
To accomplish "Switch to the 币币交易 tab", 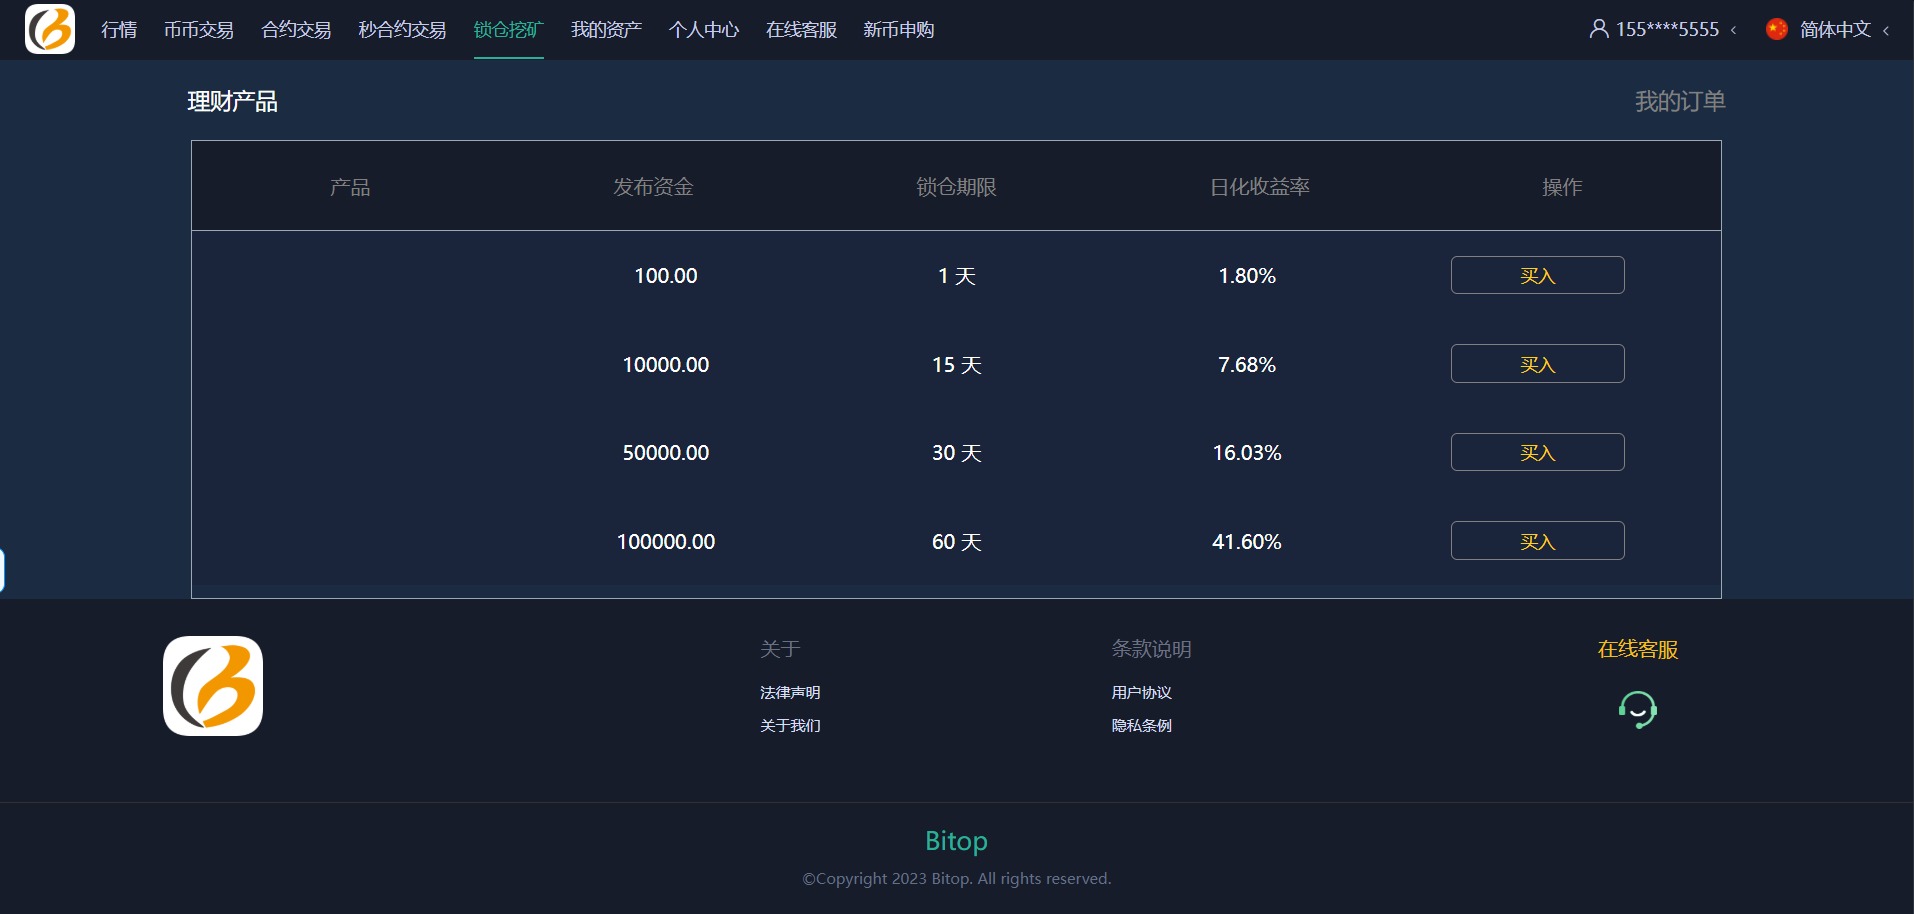I will tap(199, 30).
